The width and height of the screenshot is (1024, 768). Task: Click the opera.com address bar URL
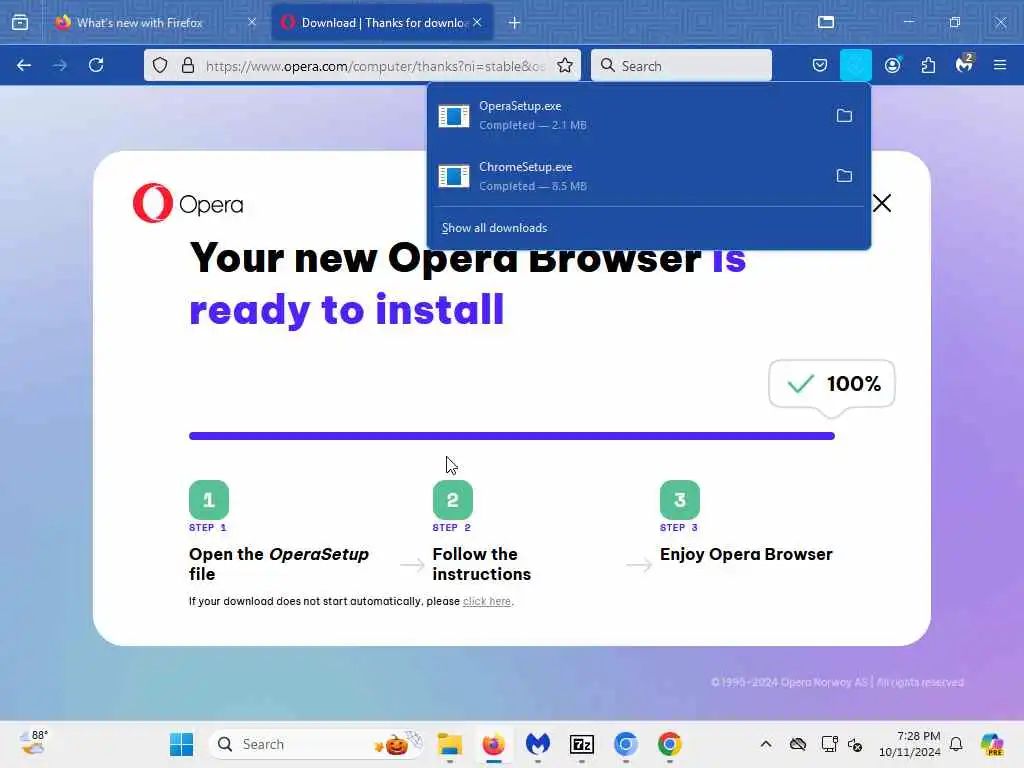[375, 66]
